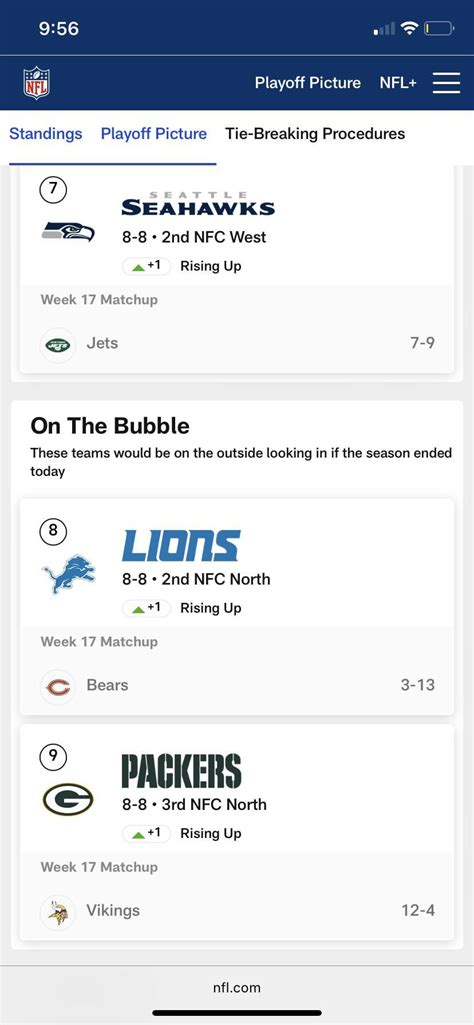Open the hamburger menu
Screen dimensions: 474x1025
click(x=447, y=83)
